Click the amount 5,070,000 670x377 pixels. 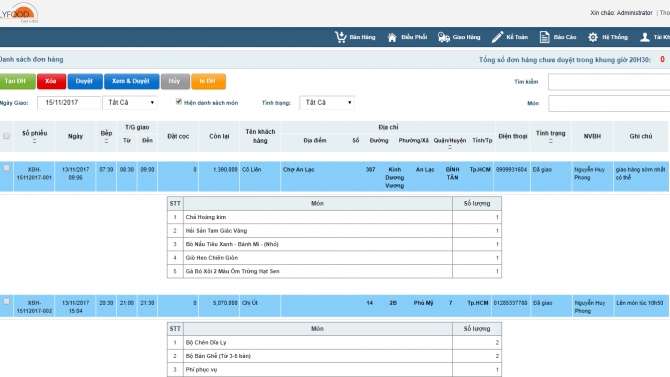(225, 303)
